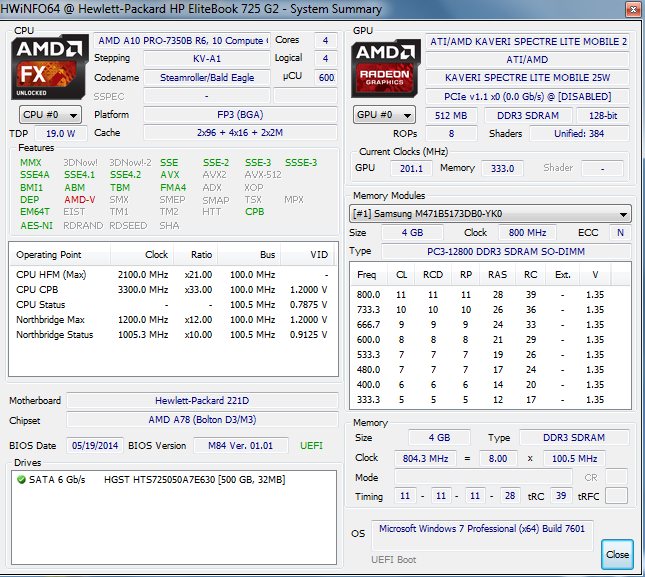Click the empty Mode field under Memory
This screenshot has height=577, width=645.
click(483, 477)
